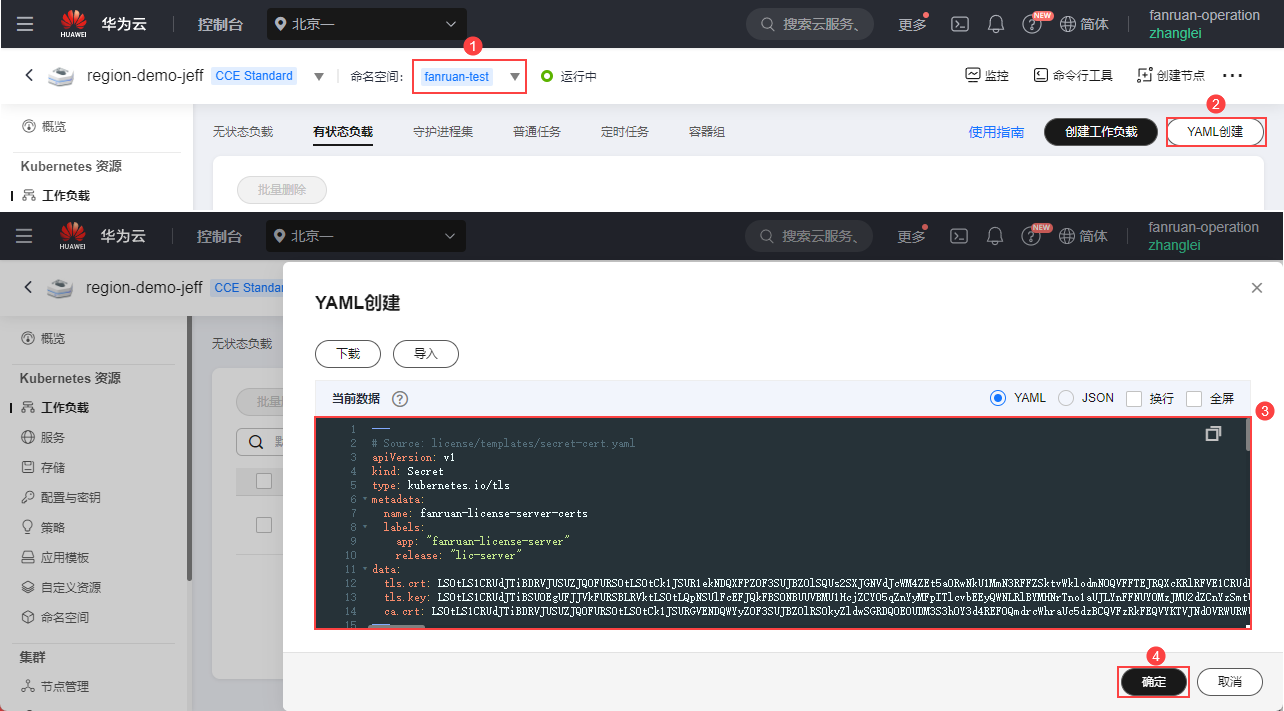Enable the 全屏 fullscreen checkbox

point(1194,399)
